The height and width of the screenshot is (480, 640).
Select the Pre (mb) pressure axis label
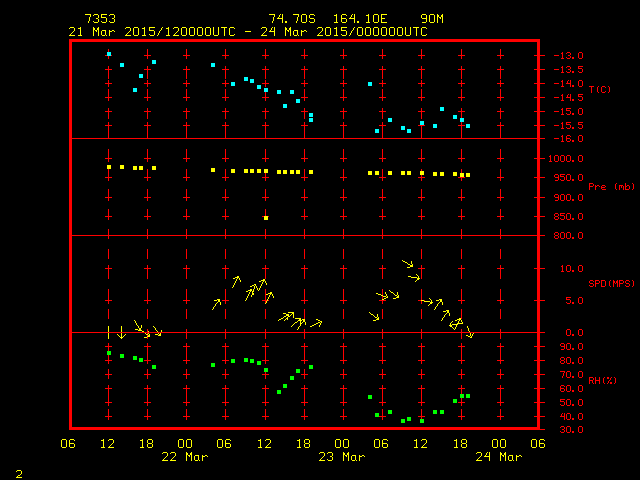click(610, 187)
